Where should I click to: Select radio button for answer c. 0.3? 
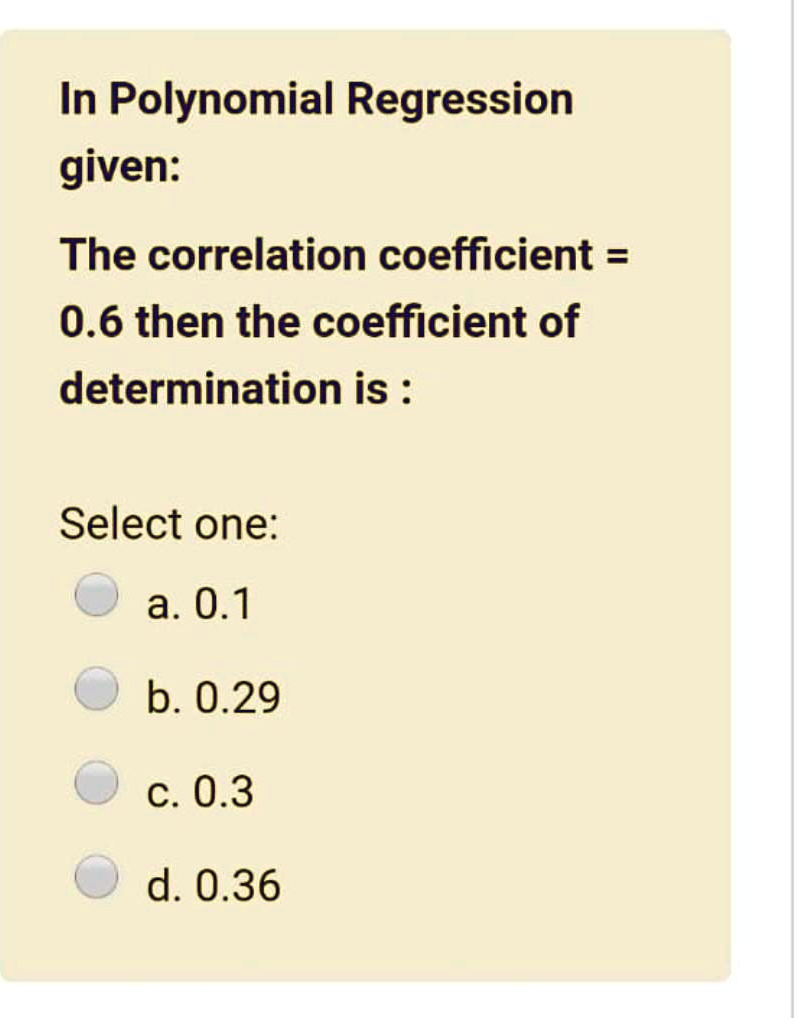click(x=95, y=783)
